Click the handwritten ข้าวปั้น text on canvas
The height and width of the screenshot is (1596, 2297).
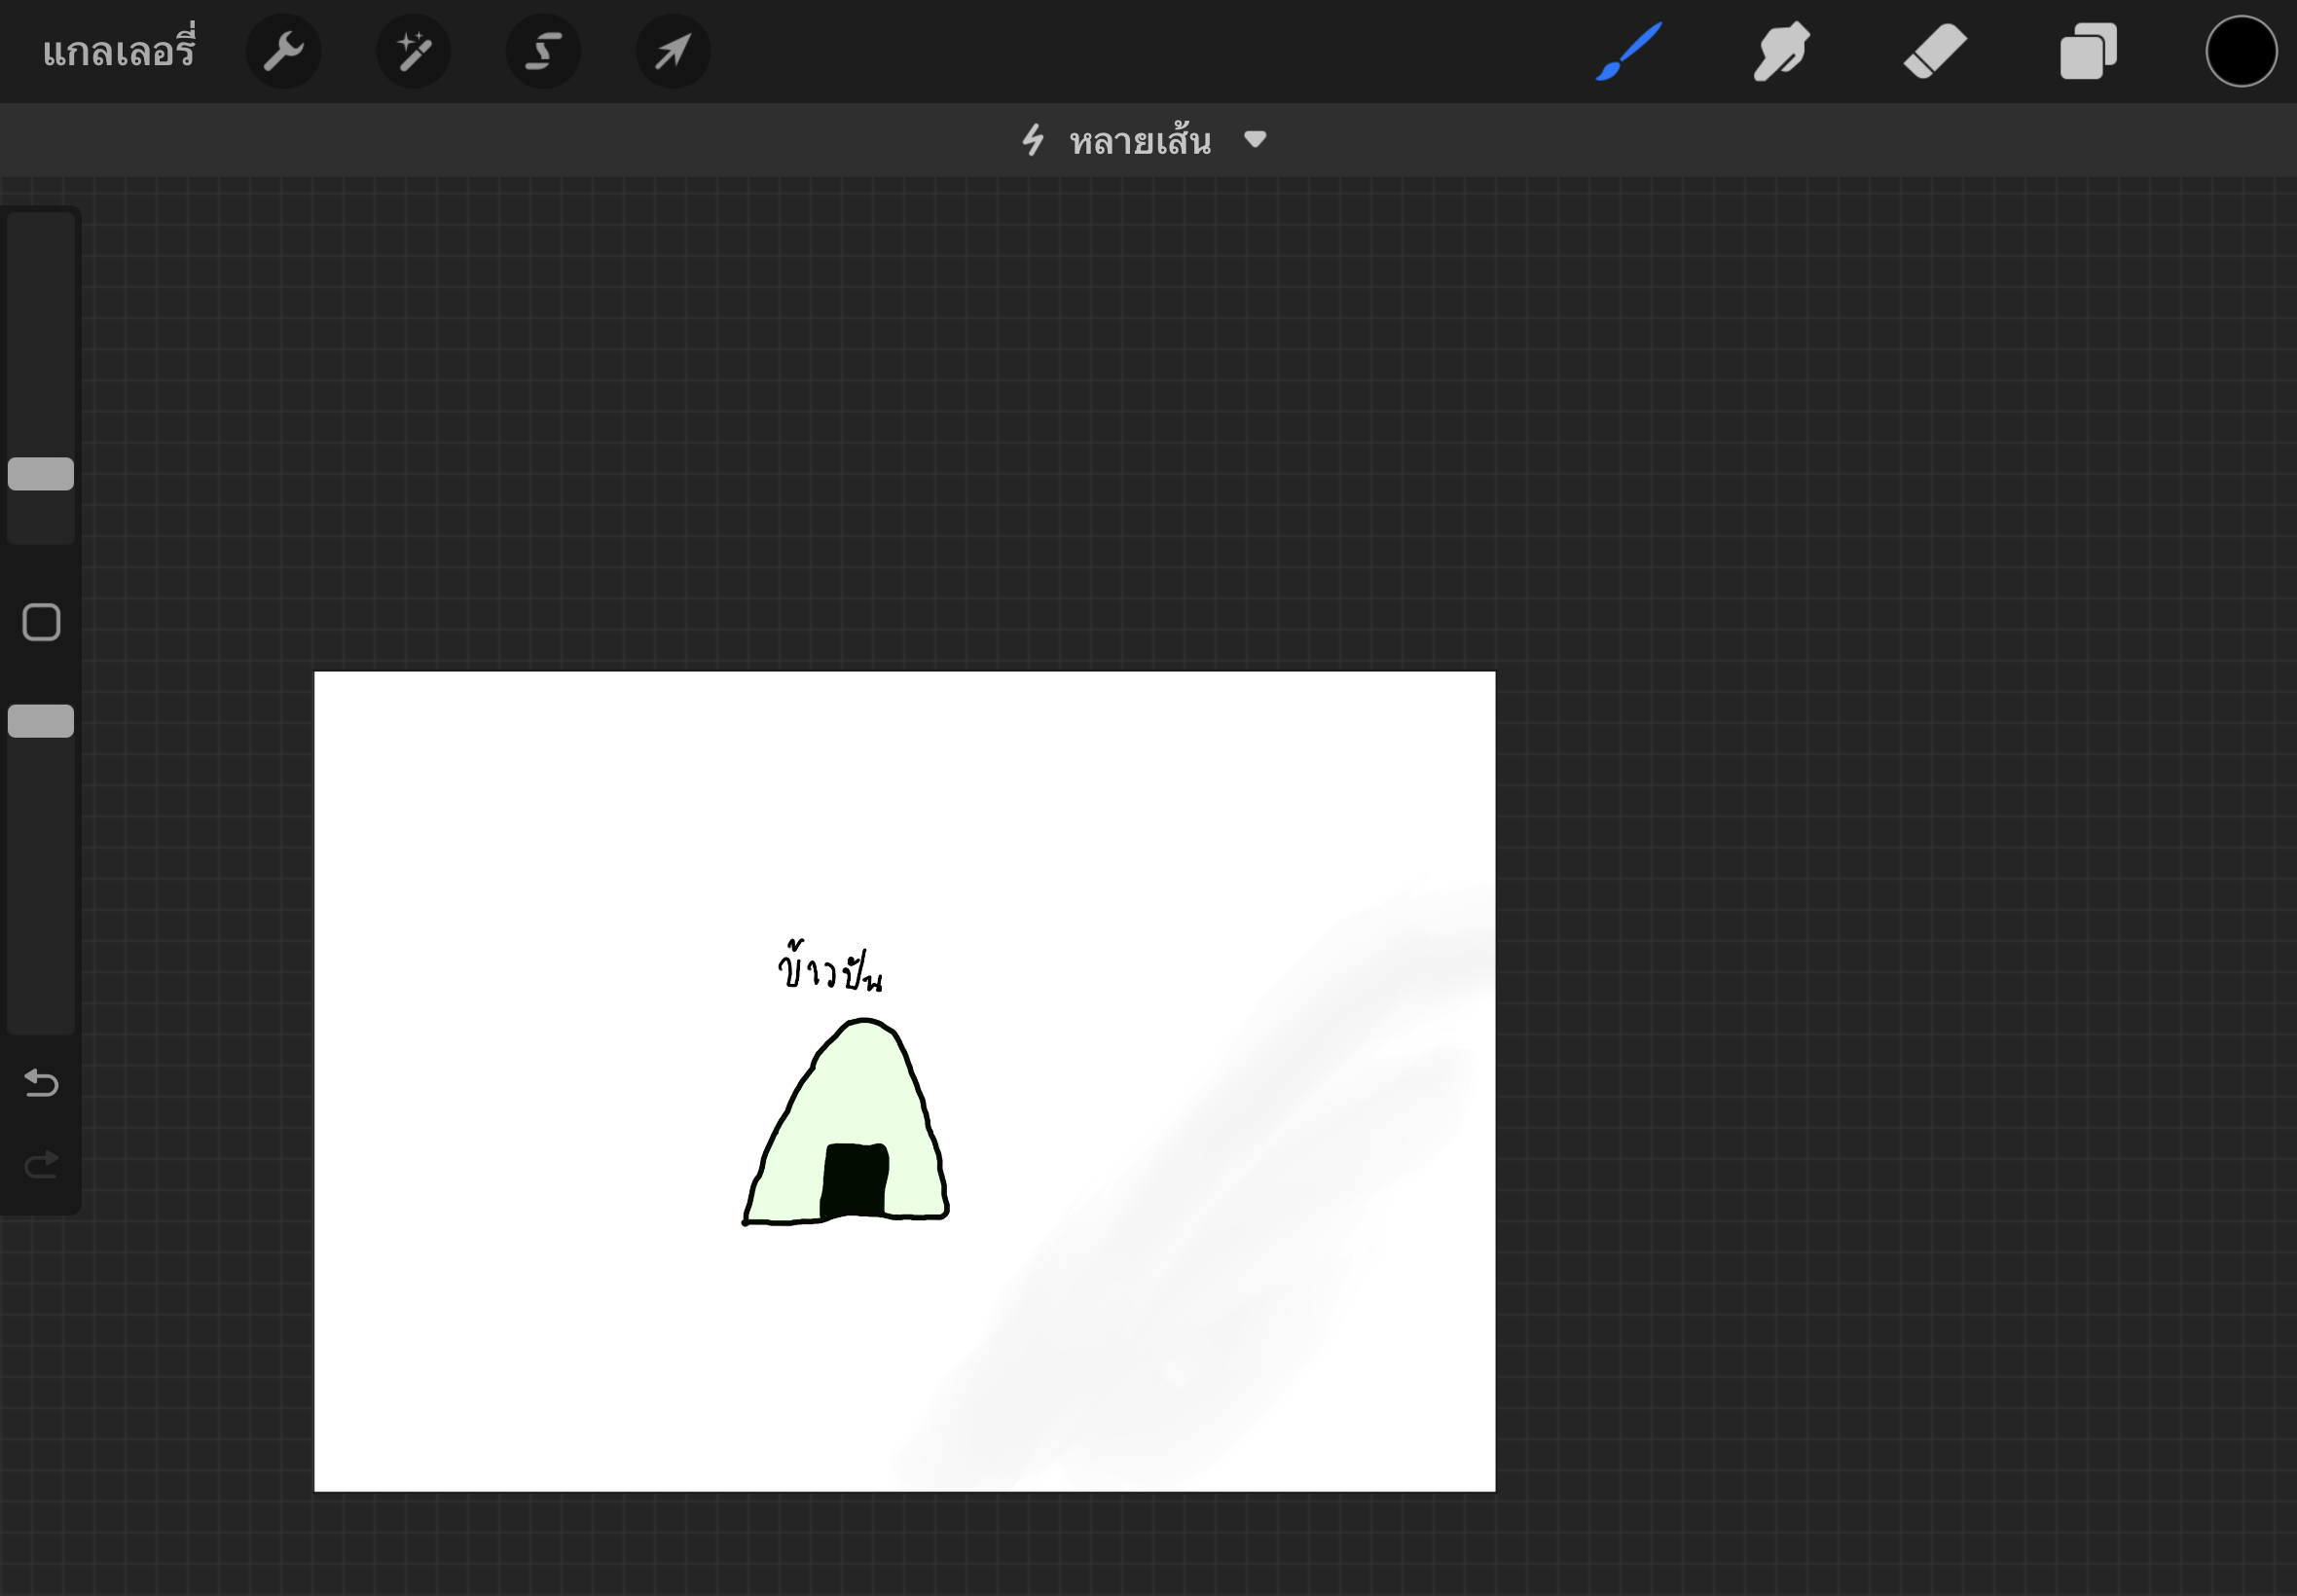(x=830, y=970)
